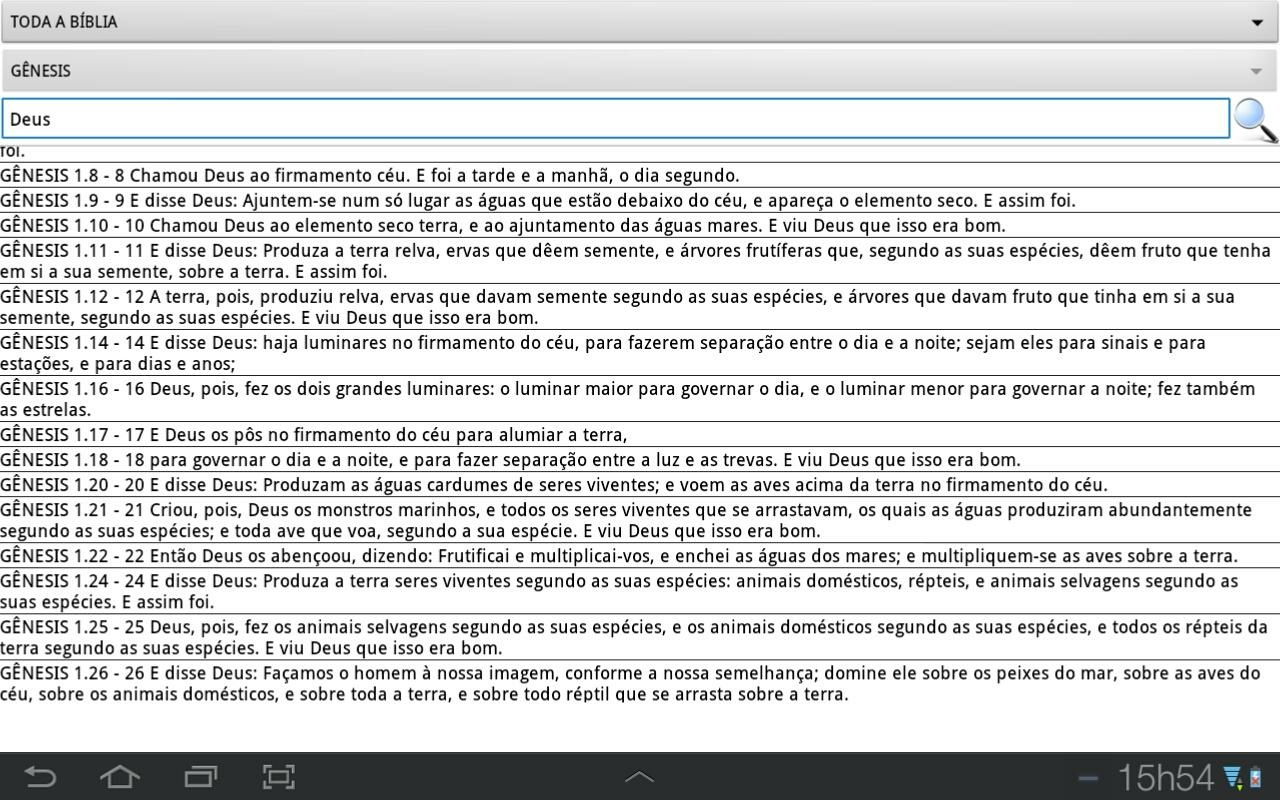
Task: Open verse GÊNESIS 1.11 result
Action: (x=640, y=261)
